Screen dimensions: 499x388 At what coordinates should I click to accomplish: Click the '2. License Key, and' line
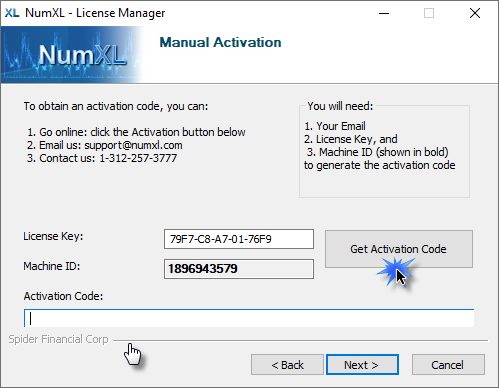point(351,139)
